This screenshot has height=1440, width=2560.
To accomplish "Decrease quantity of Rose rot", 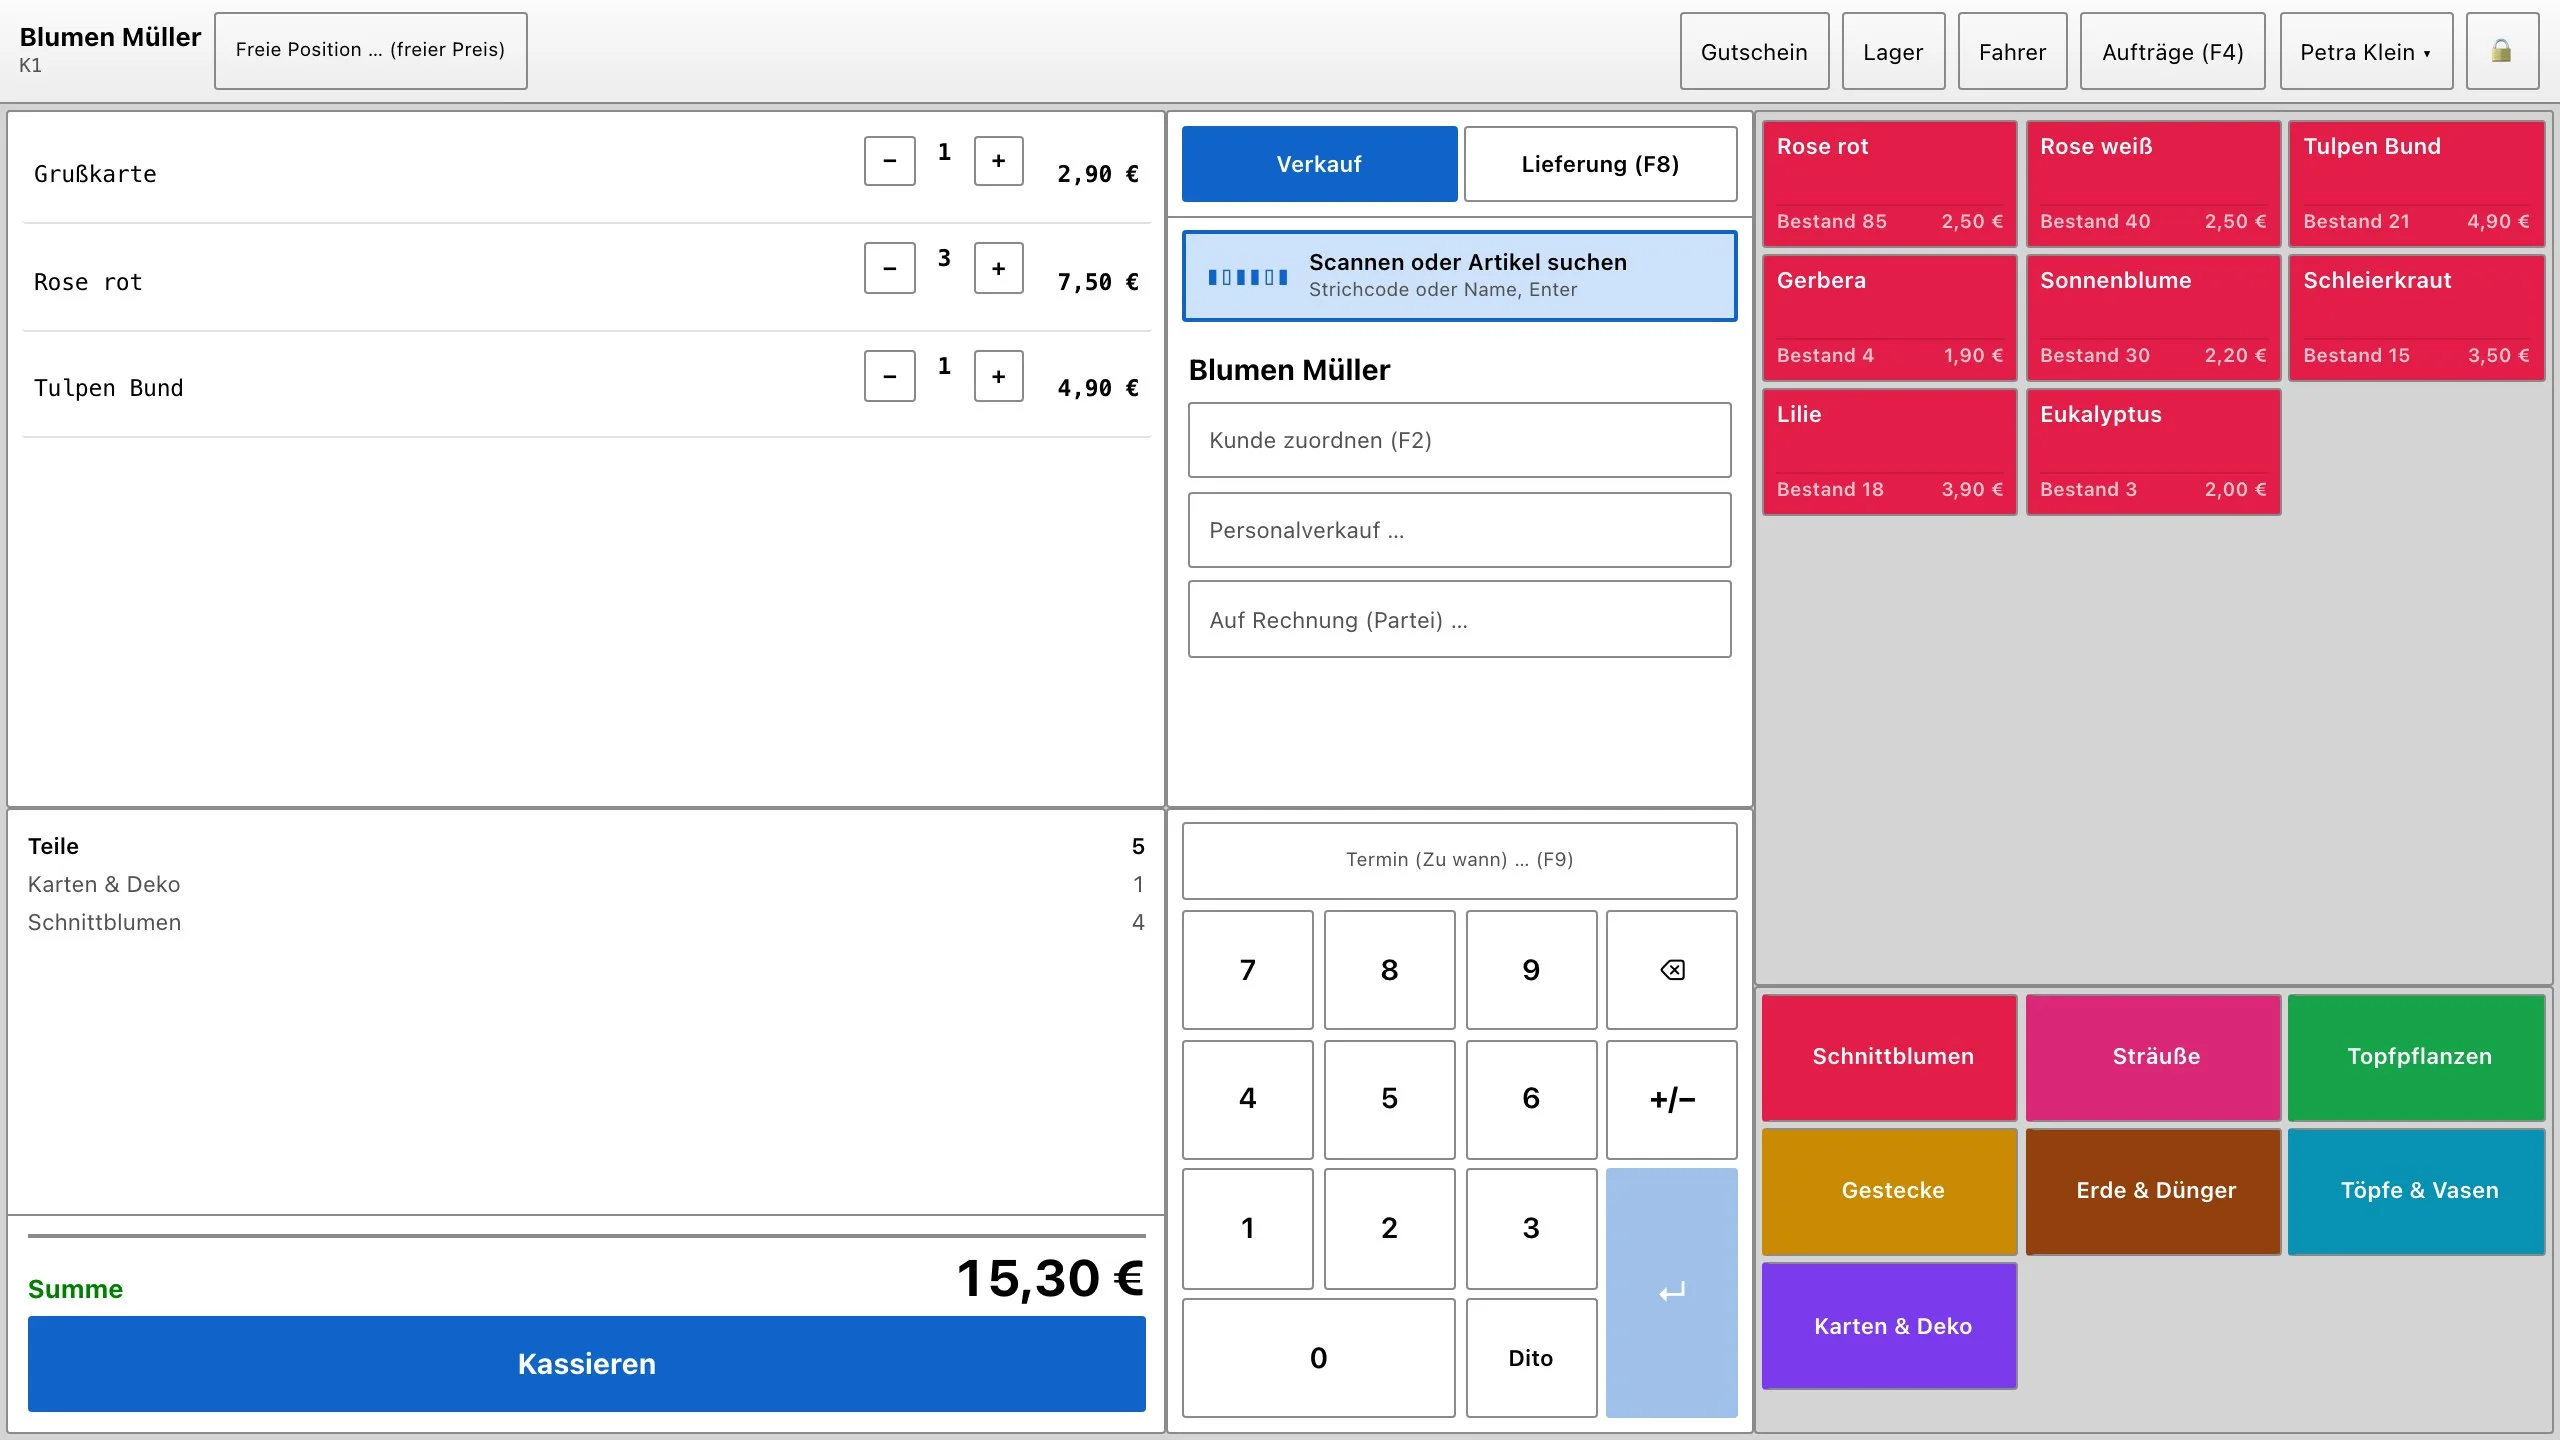I will tap(889, 268).
